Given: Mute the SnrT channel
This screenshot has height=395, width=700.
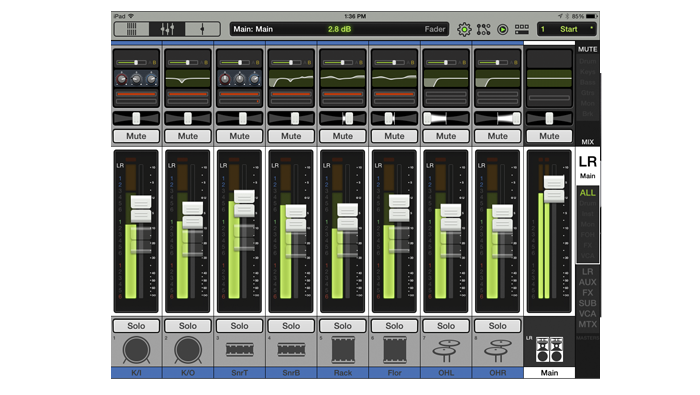Looking at the screenshot, I should 240,136.
